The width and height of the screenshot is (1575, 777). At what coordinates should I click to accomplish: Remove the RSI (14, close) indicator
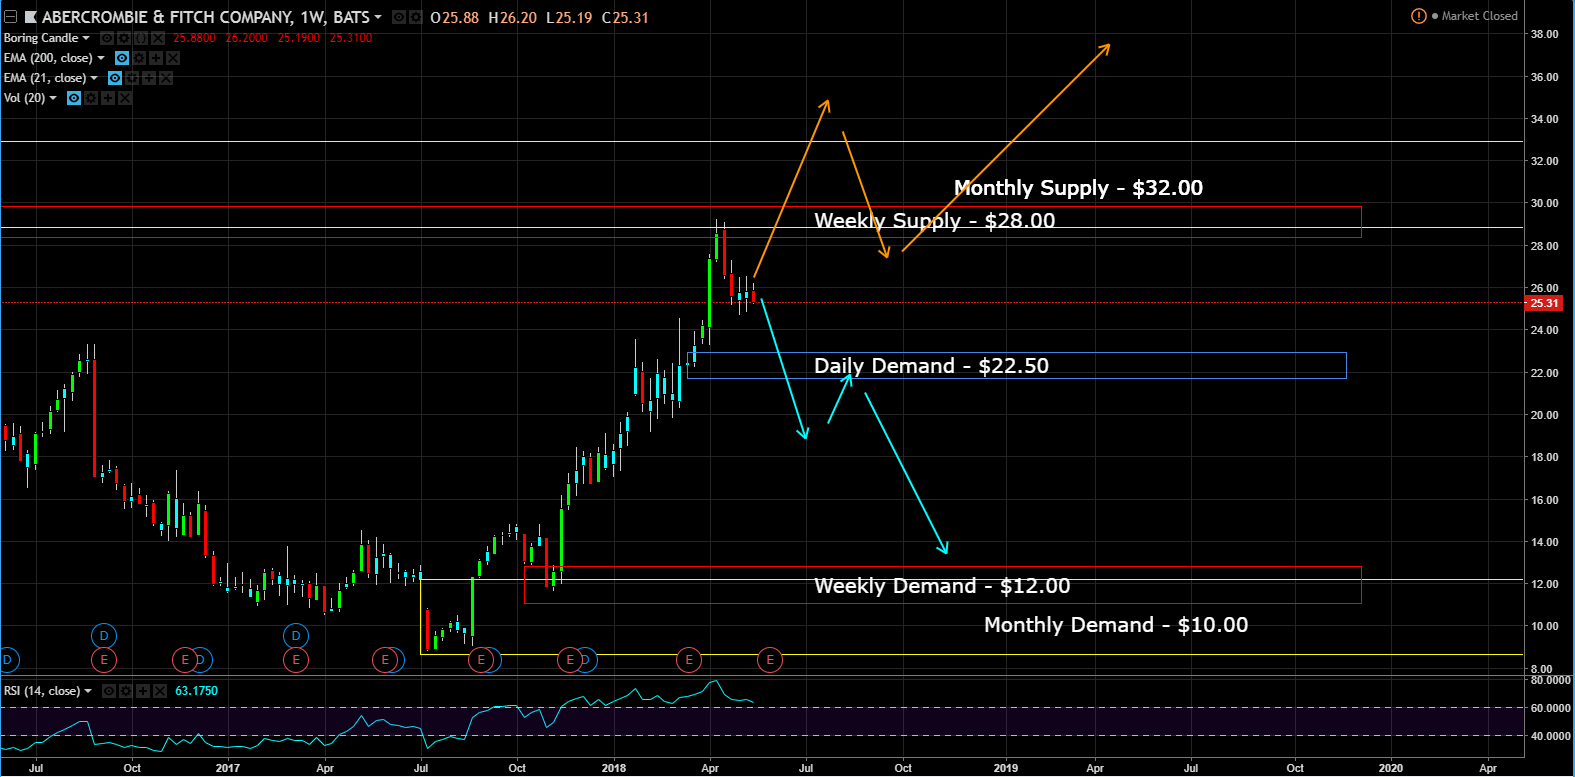(161, 691)
